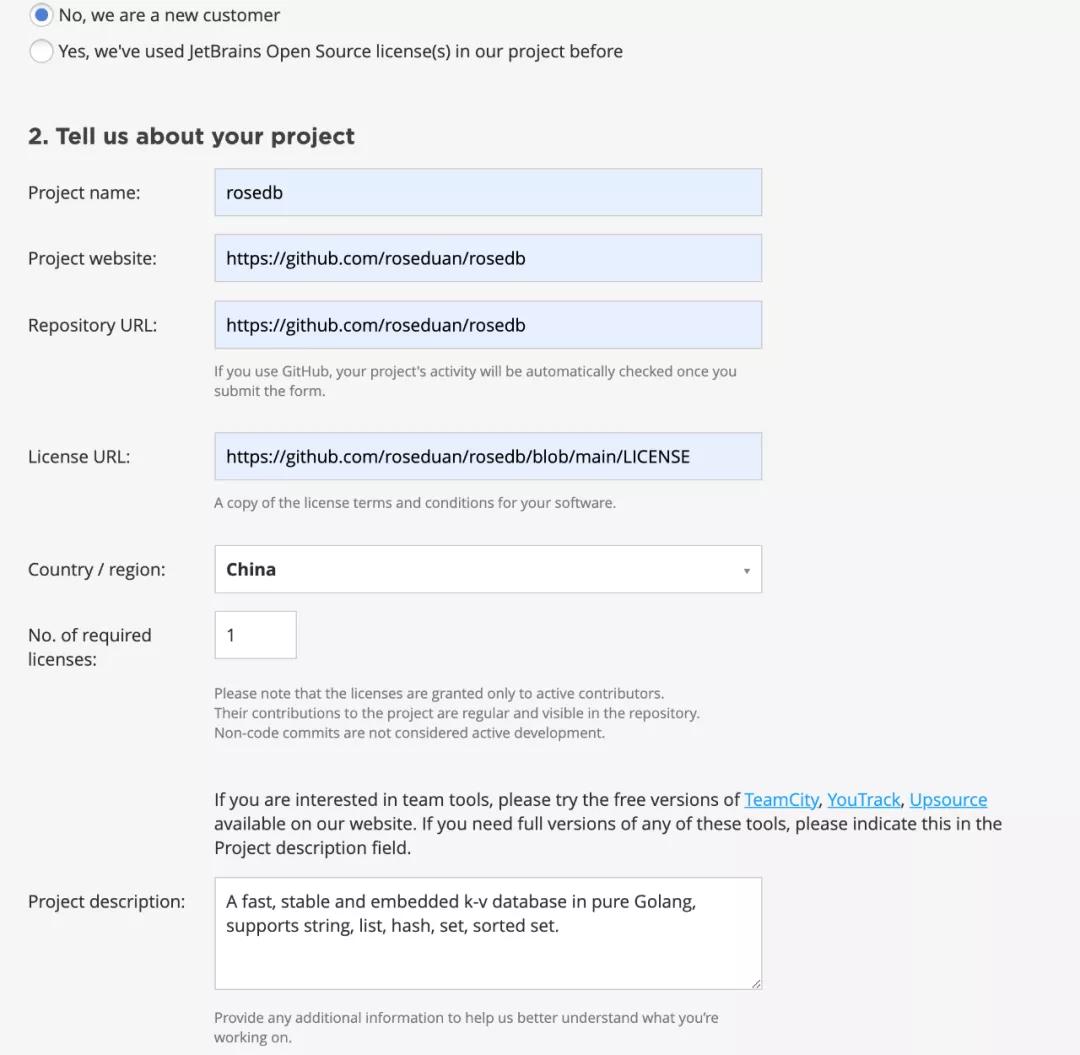
Task: Focus the Project name field containing rosedb
Action: 487,192
